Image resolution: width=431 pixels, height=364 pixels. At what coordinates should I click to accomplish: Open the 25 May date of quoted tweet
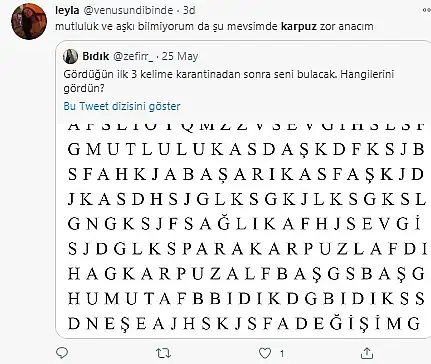180,56
